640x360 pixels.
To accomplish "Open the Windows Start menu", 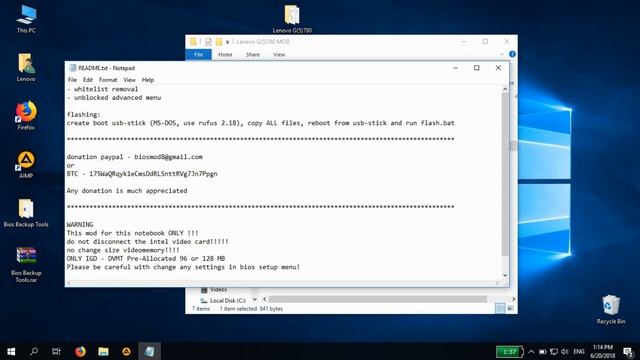I will 11,351.
